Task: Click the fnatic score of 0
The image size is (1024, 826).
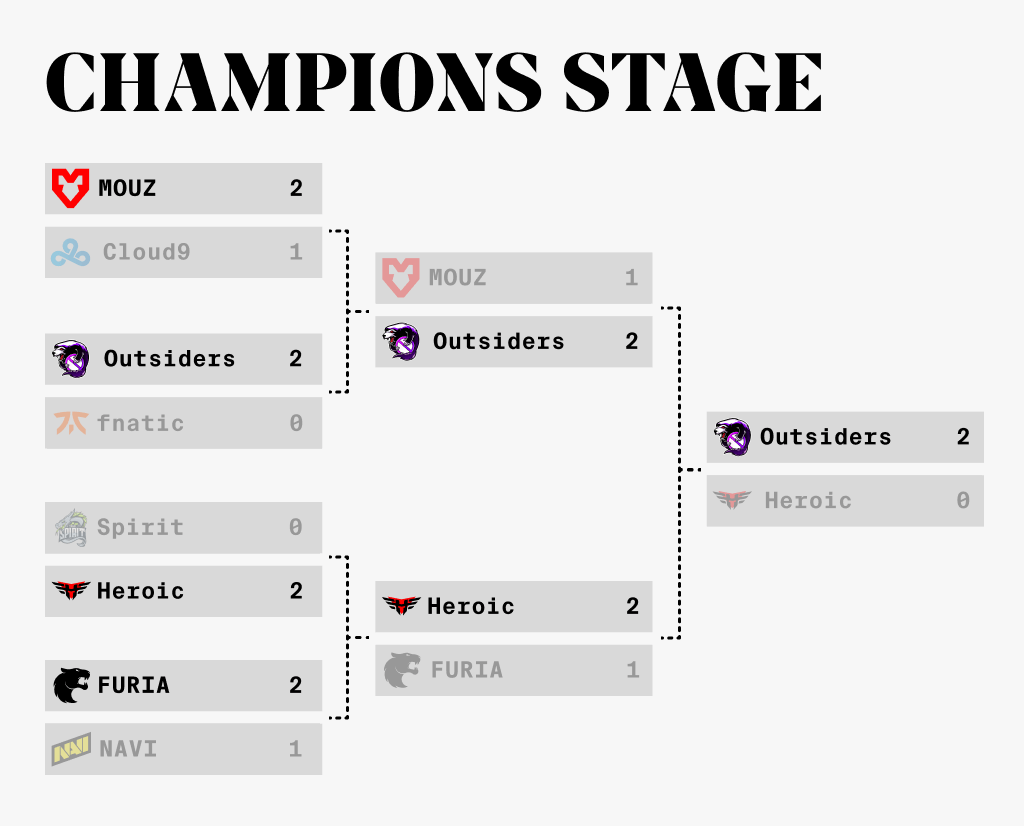Action: tap(296, 423)
